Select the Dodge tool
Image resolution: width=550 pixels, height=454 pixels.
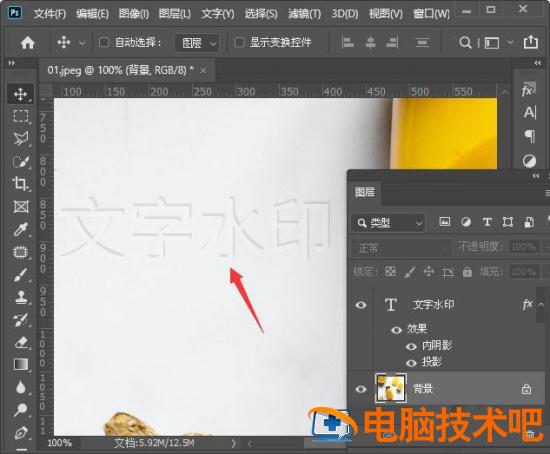click(21, 409)
